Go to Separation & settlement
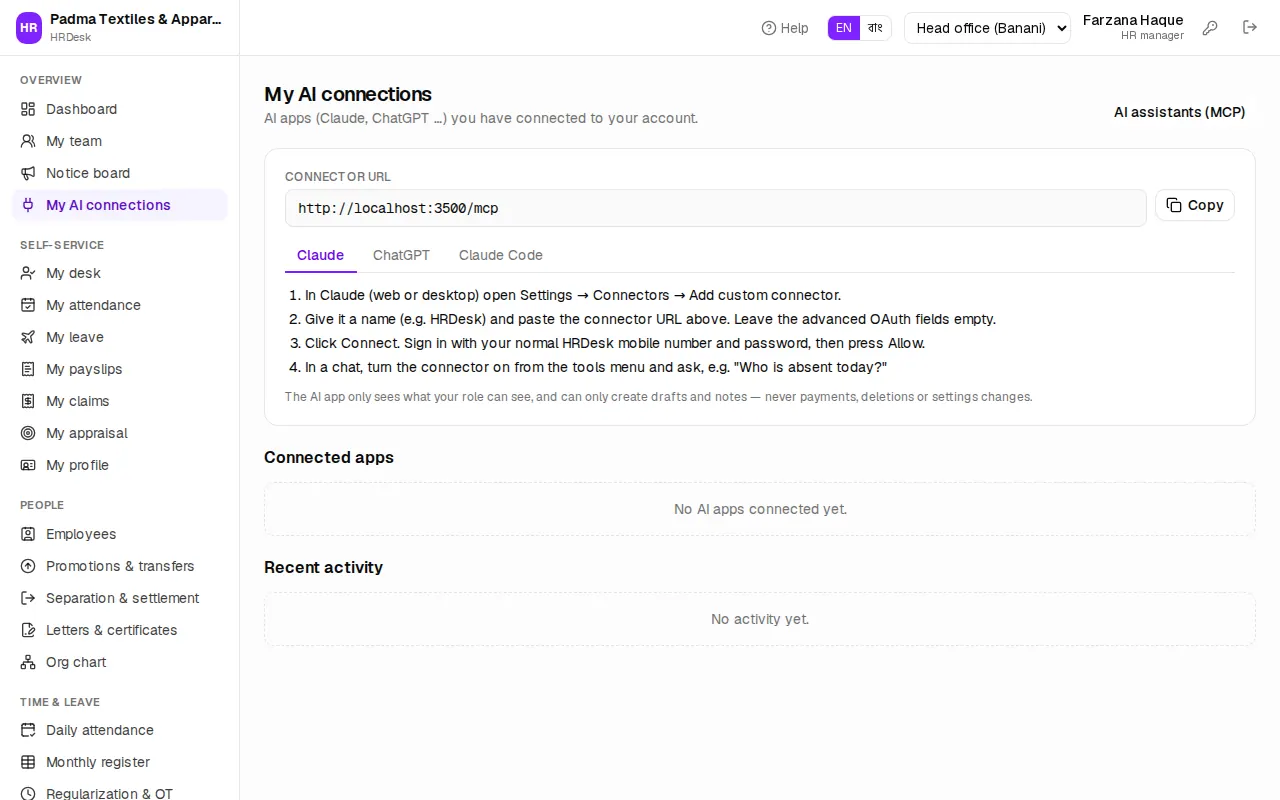 click(120, 598)
